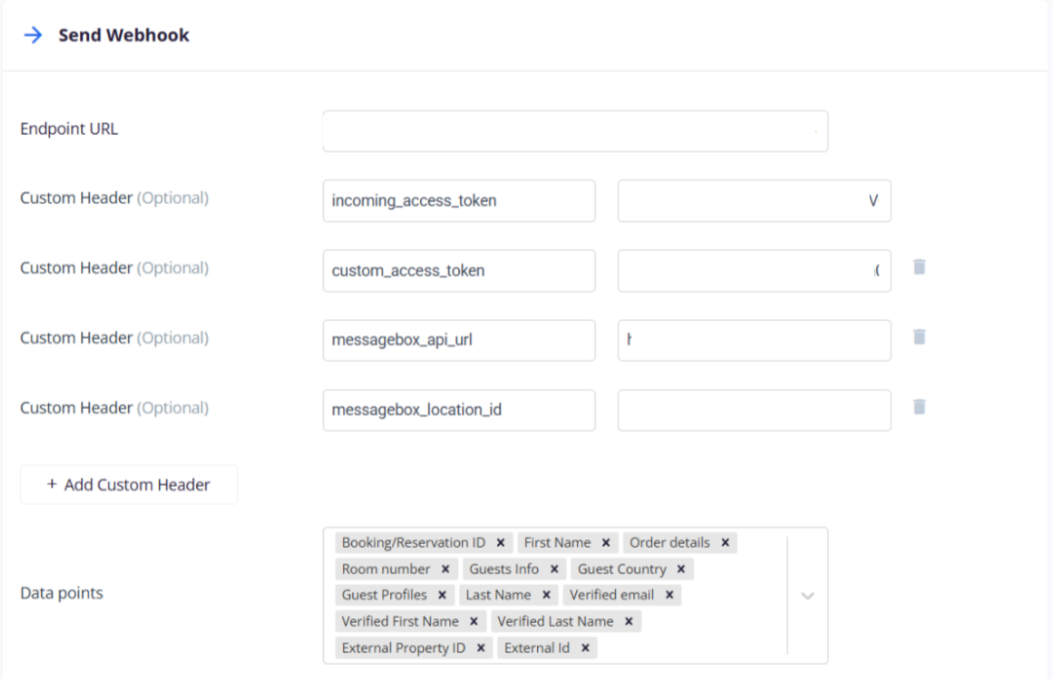Focus the Endpoint URL field

pyautogui.click(x=576, y=131)
